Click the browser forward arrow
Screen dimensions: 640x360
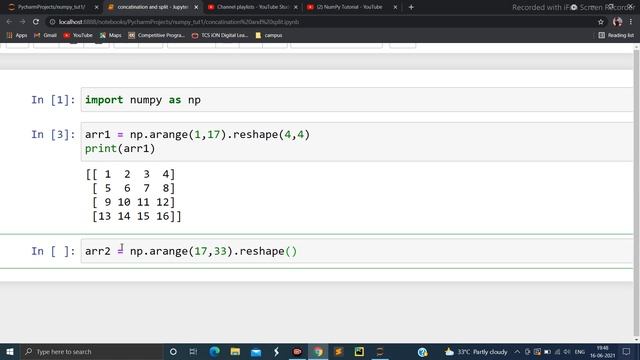tap(22, 22)
